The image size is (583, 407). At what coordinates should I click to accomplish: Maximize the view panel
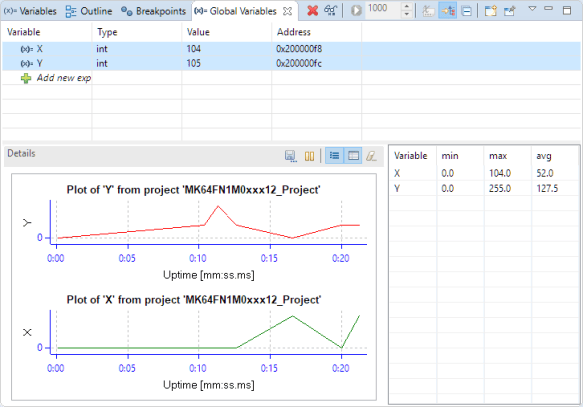567,10
